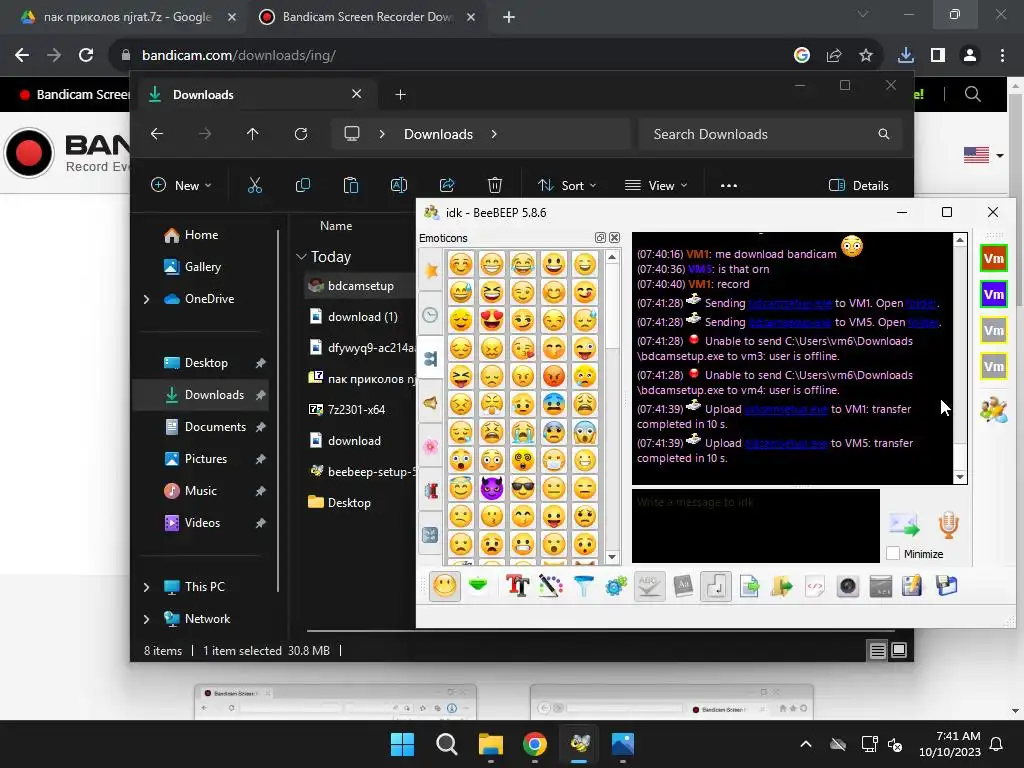Image resolution: width=1024 pixels, height=768 pixels.
Task: Select the purple VM5 user avatar
Action: (993, 295)
